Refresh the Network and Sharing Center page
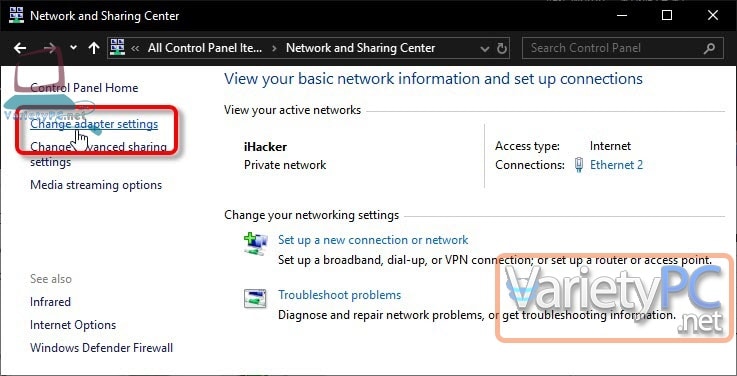 pyautogui.click(x=502, y=48)
